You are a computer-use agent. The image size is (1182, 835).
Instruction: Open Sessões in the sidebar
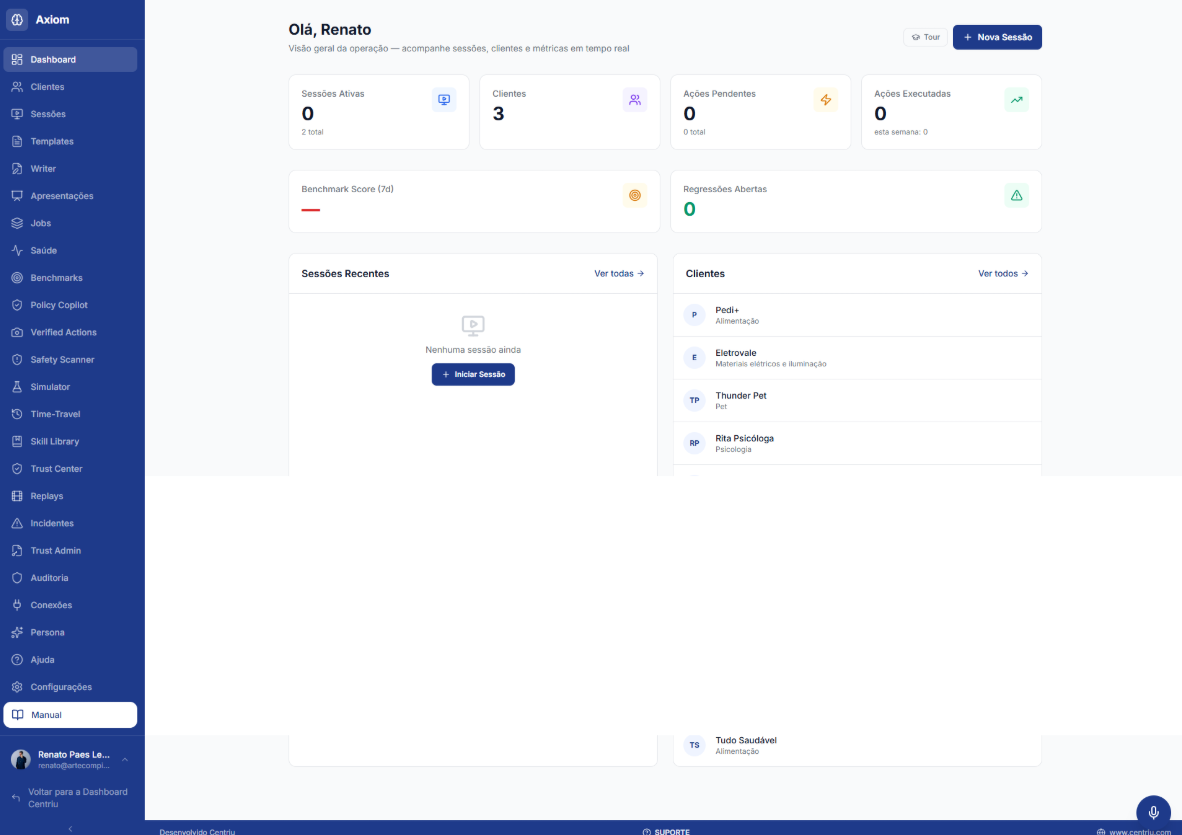pos(70,114)
